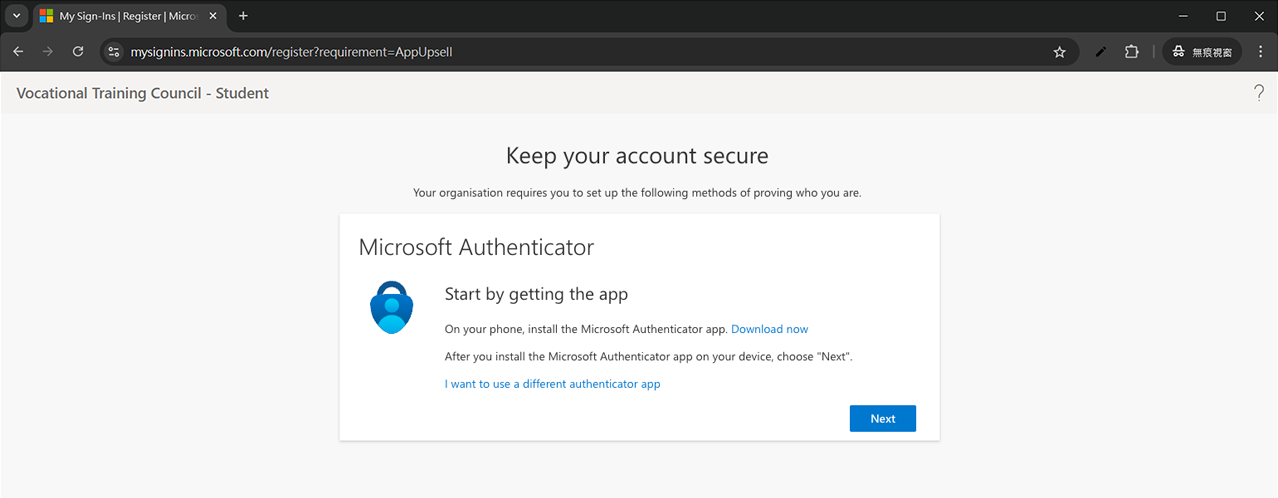Choose "I want to use a different authenticator app"
The image size is (1278, 498).
tap(552, 384)
